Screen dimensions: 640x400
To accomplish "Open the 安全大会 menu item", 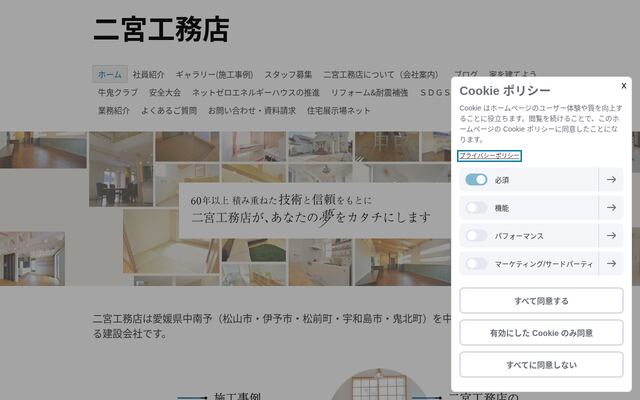I will click(x=165, y=93).
